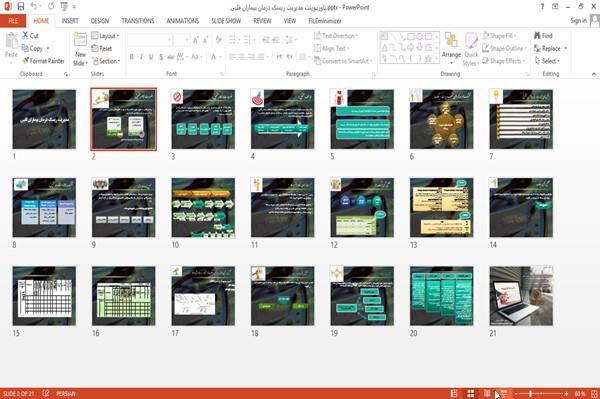Toggle Underline formatting
600x399 pixels.
151,57
